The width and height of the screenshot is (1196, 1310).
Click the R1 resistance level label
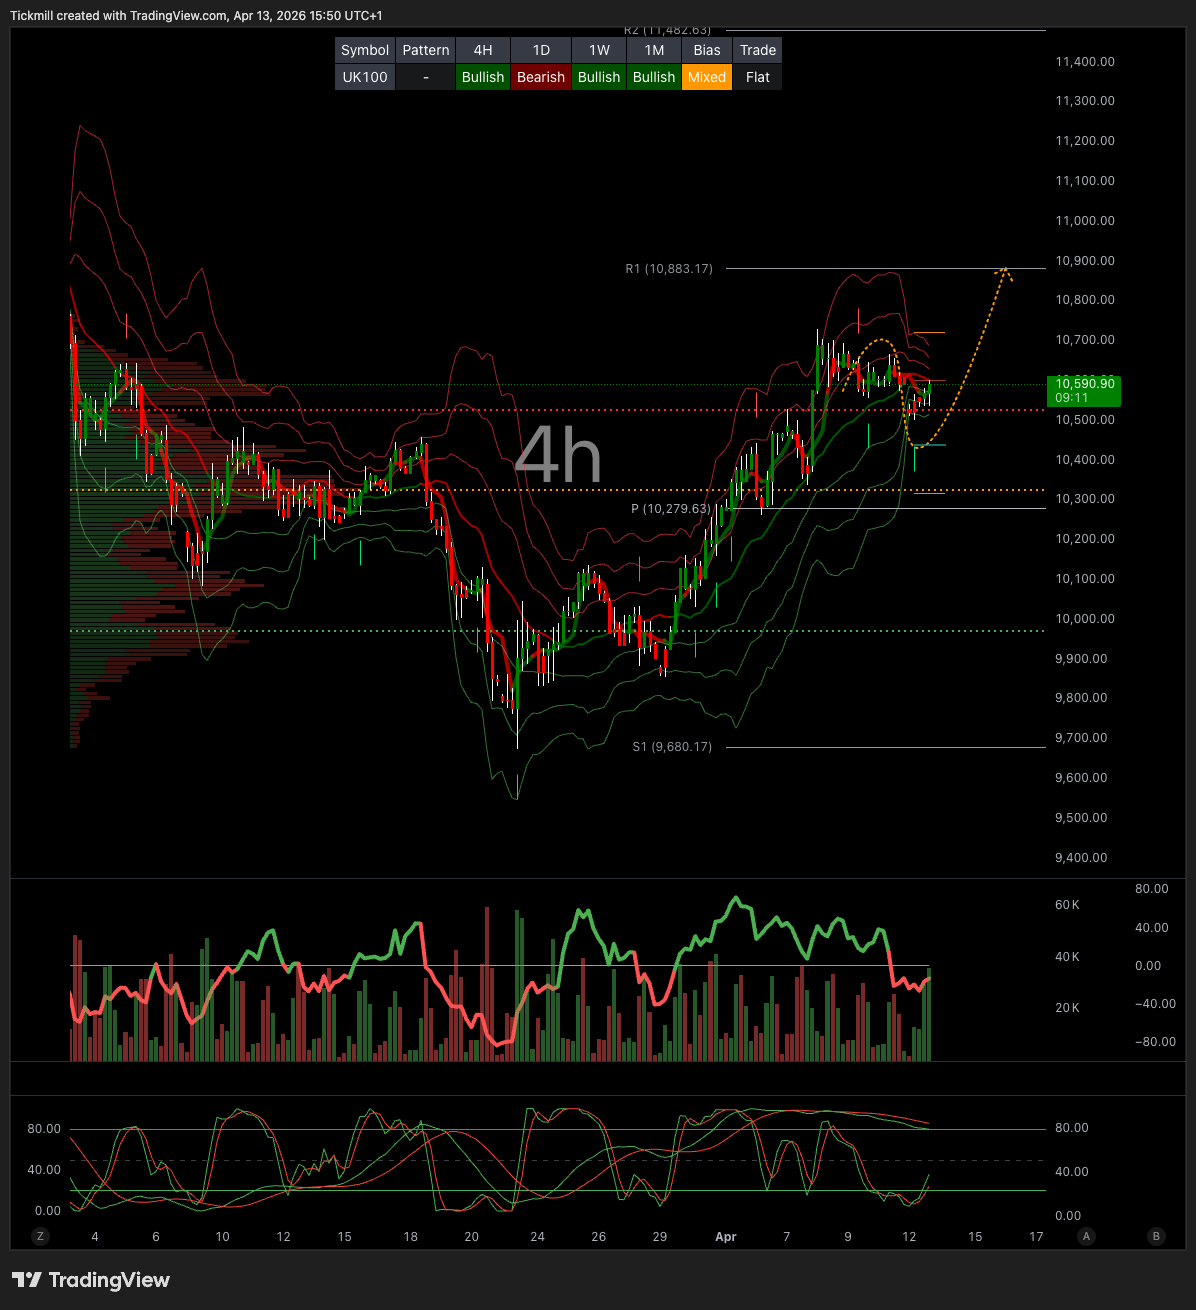click(x=668, y=268)
